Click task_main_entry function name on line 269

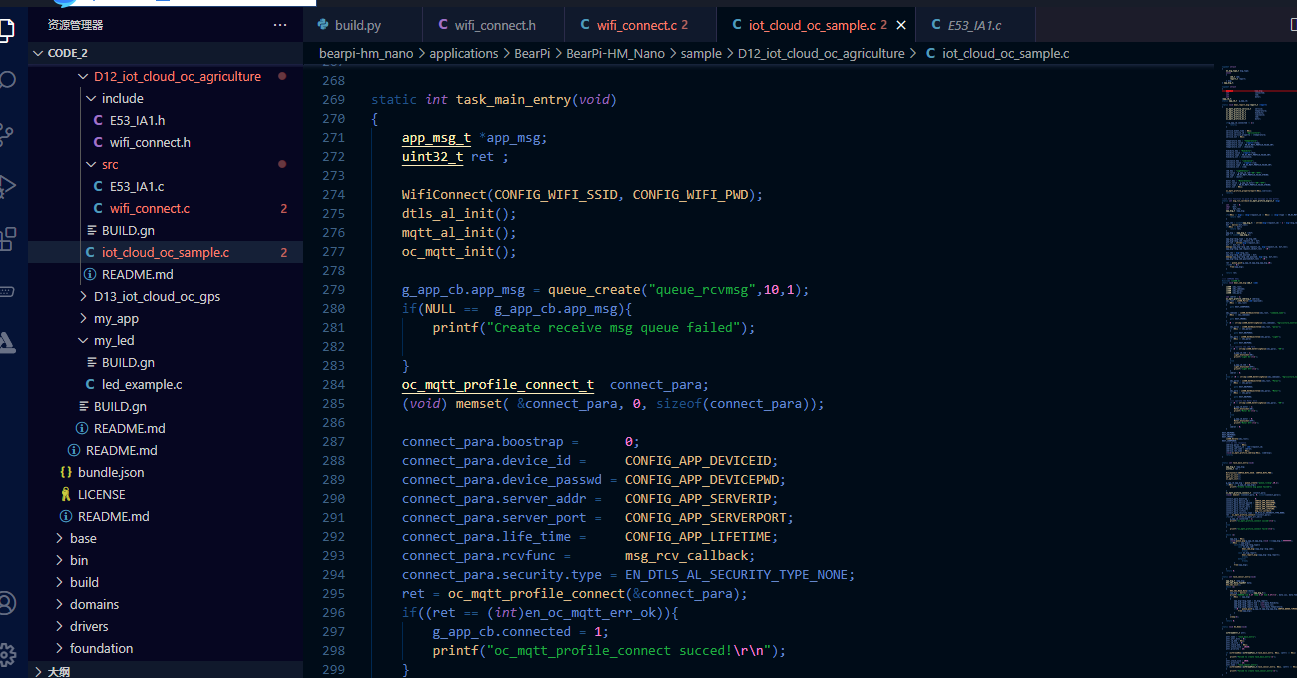pyautogui.click(x=513, y=99)
